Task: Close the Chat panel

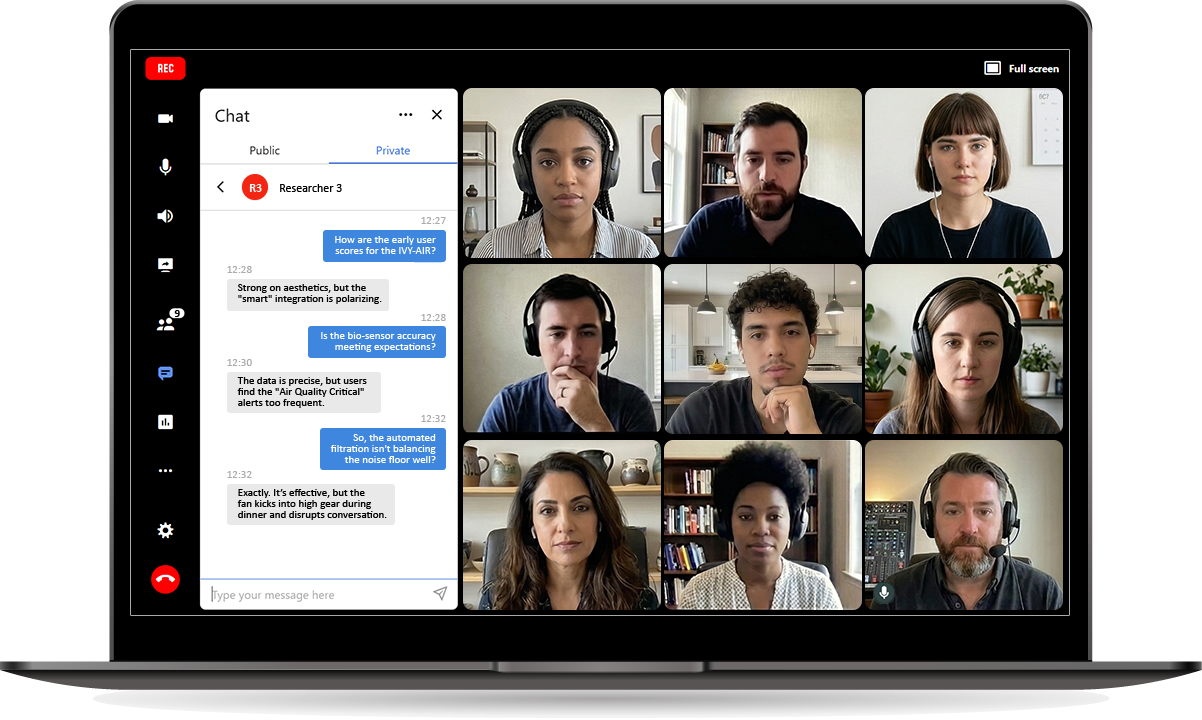Action: [437, 115]
